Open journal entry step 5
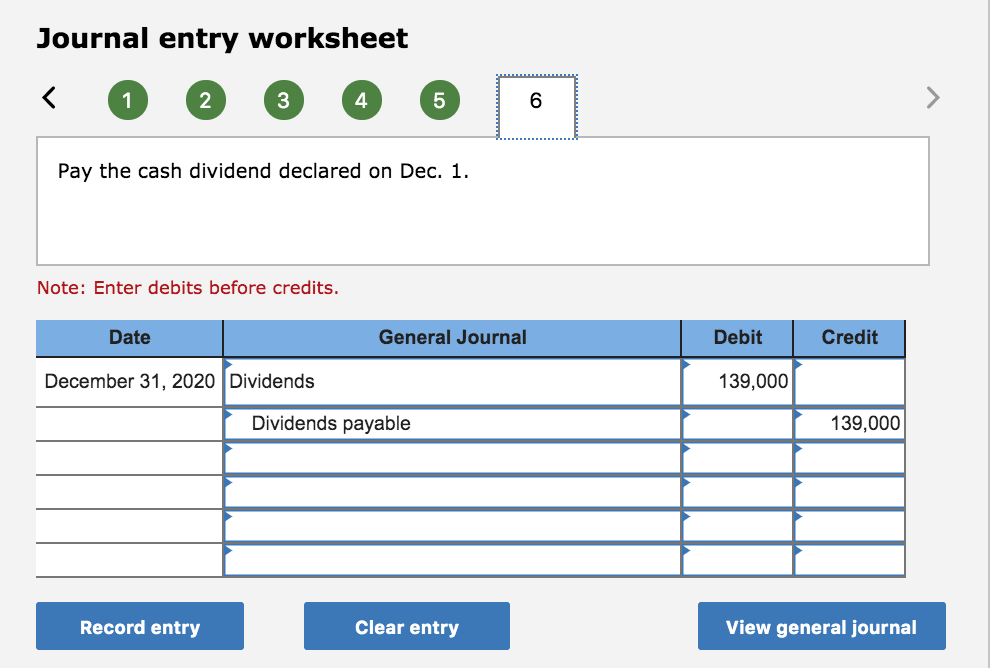 440,100
